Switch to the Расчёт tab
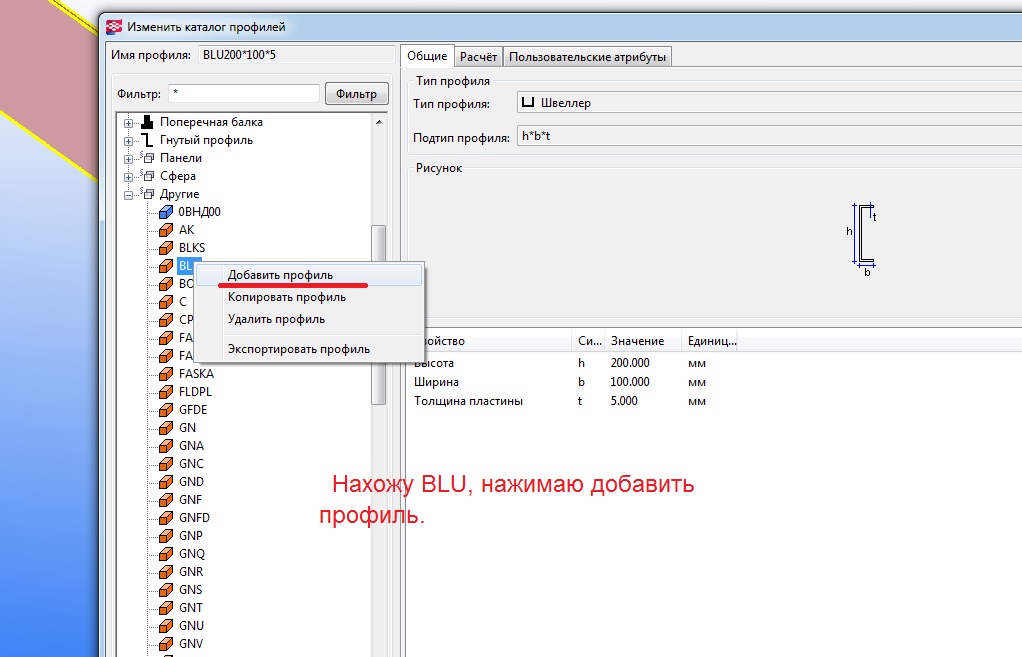This screenshot has height=657, width=1022. (x=478, y=57)
